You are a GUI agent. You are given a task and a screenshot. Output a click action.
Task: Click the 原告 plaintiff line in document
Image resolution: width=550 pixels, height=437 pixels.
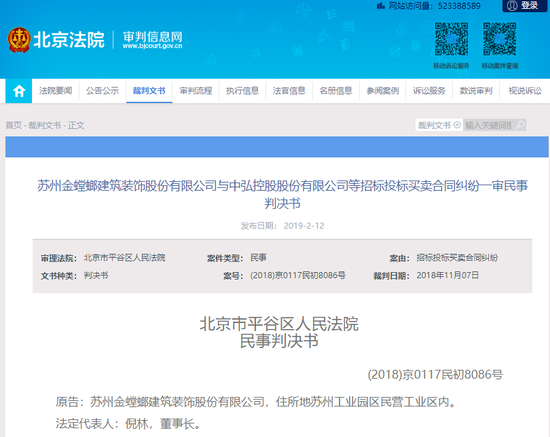pyautogui.click(x=256, y=402)
